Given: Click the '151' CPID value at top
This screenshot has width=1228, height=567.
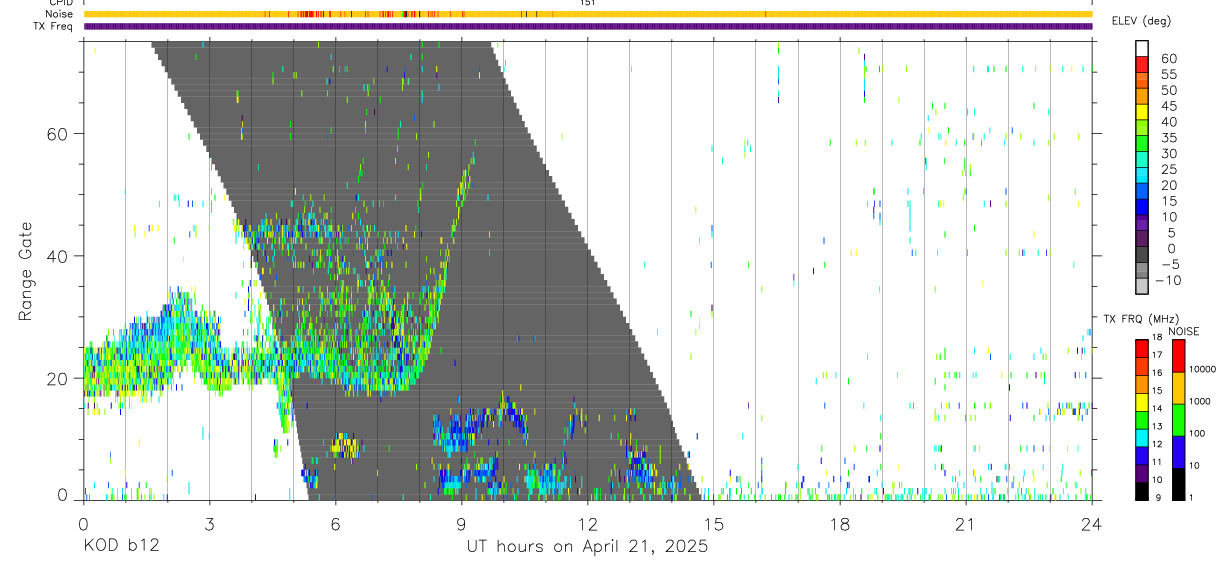Looking at the screenshot, I should (588, 3).
